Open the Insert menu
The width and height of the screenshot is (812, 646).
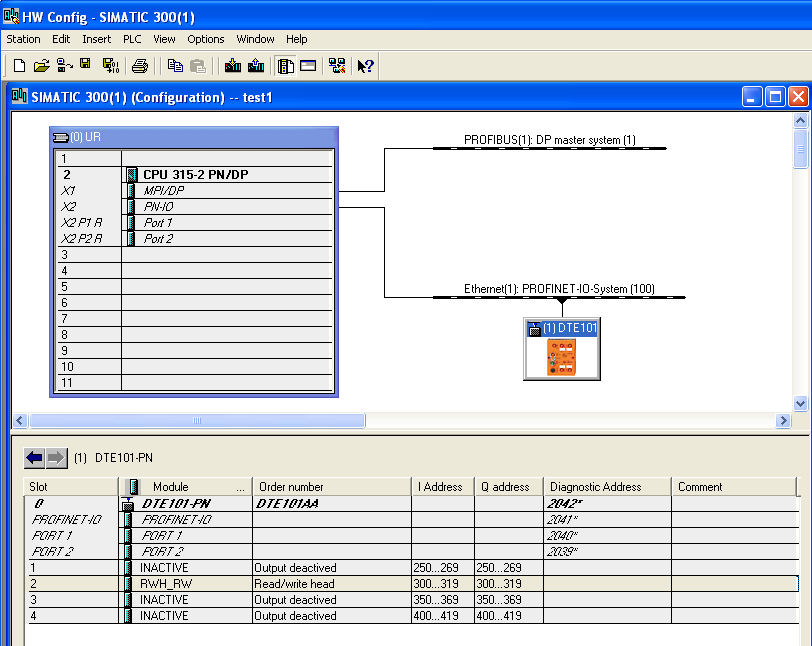(96, 39)
